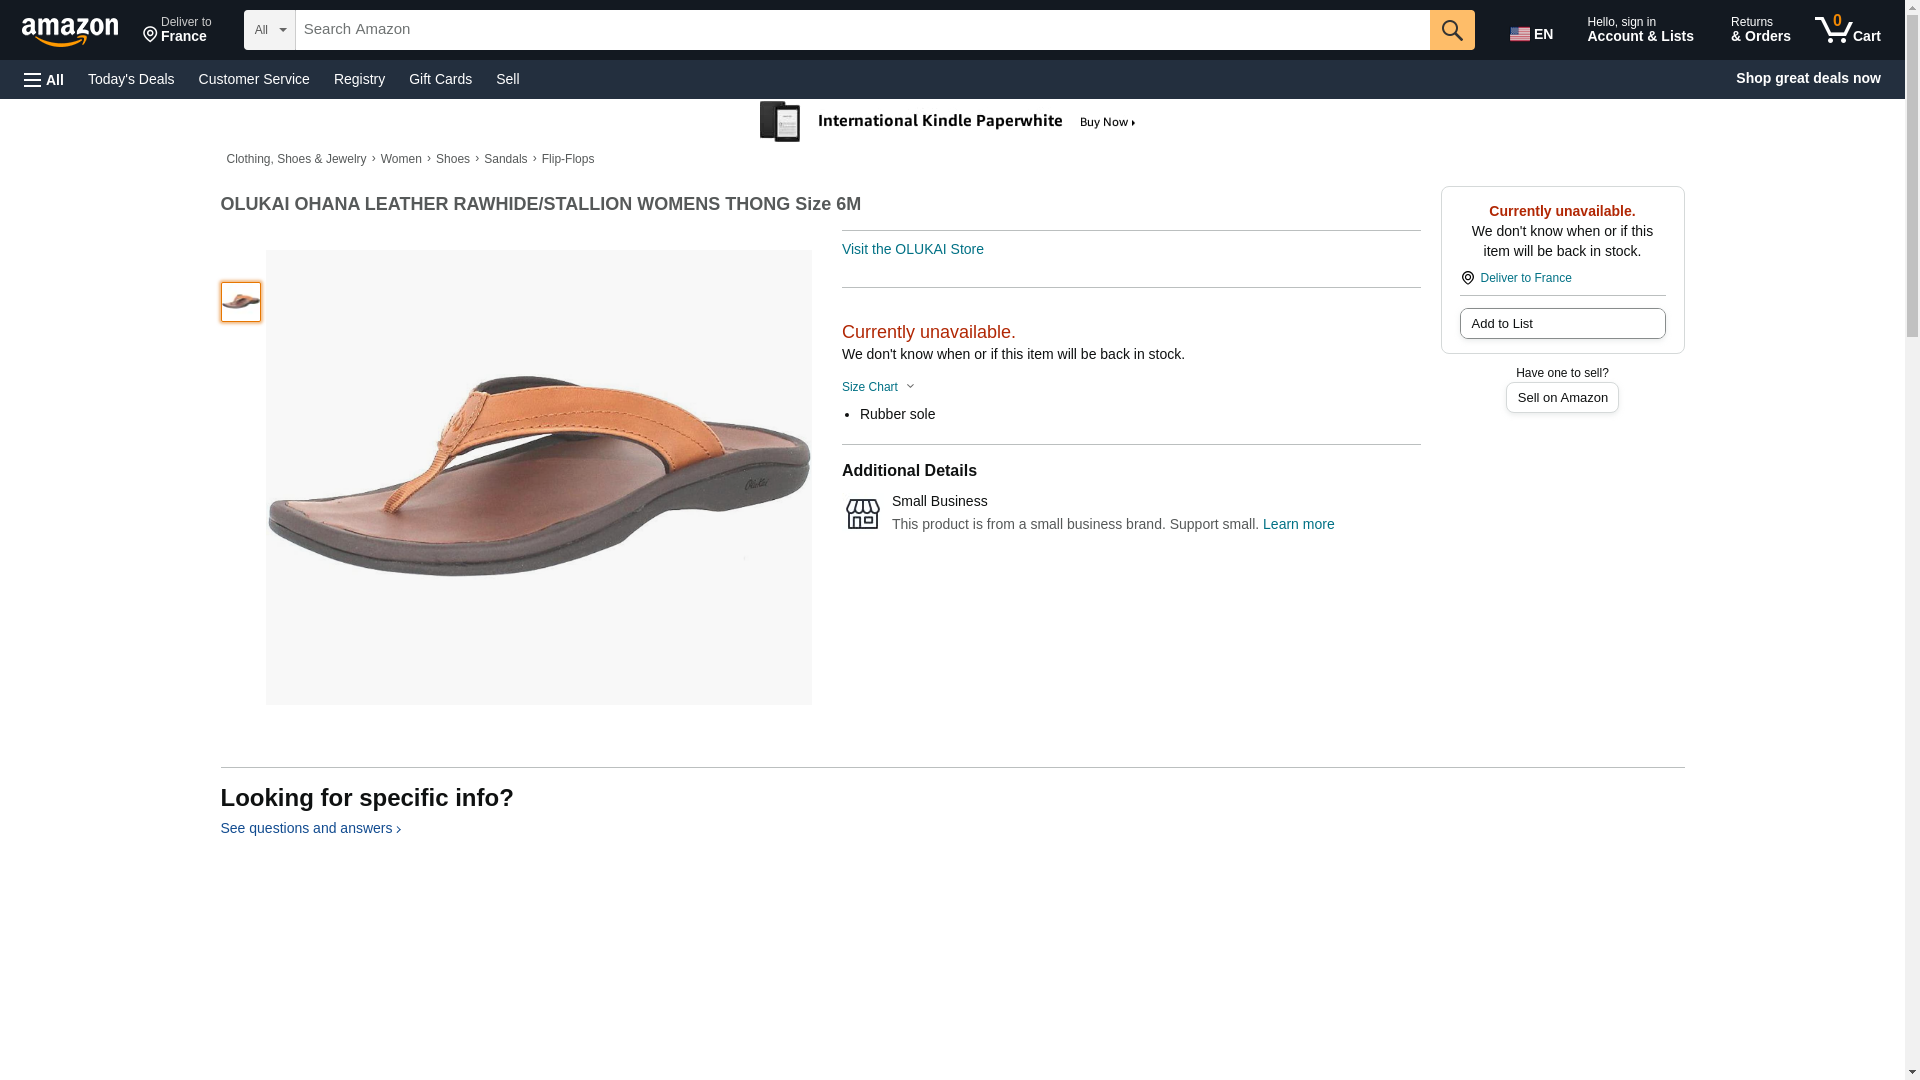Open the All hamburger menu

[x=44, y=79]
